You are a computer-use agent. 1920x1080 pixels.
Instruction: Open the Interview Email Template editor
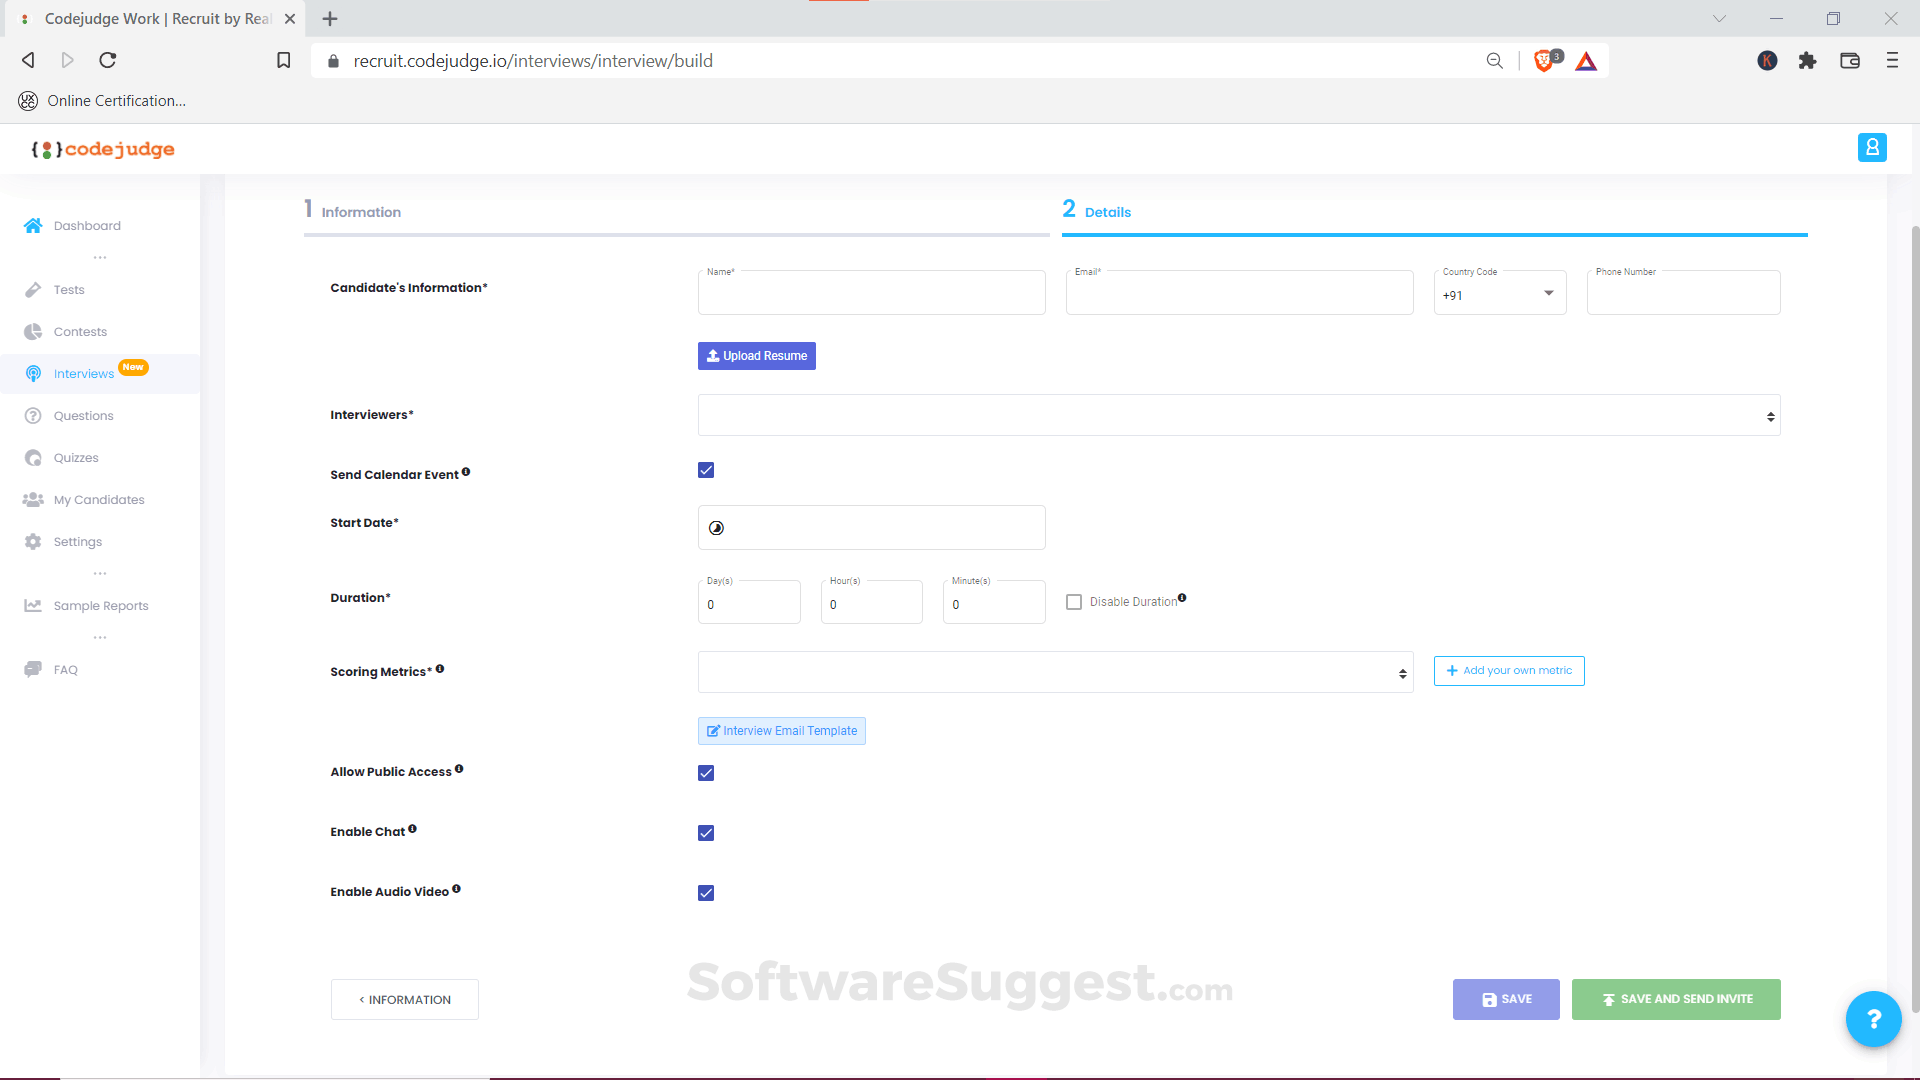781,730
